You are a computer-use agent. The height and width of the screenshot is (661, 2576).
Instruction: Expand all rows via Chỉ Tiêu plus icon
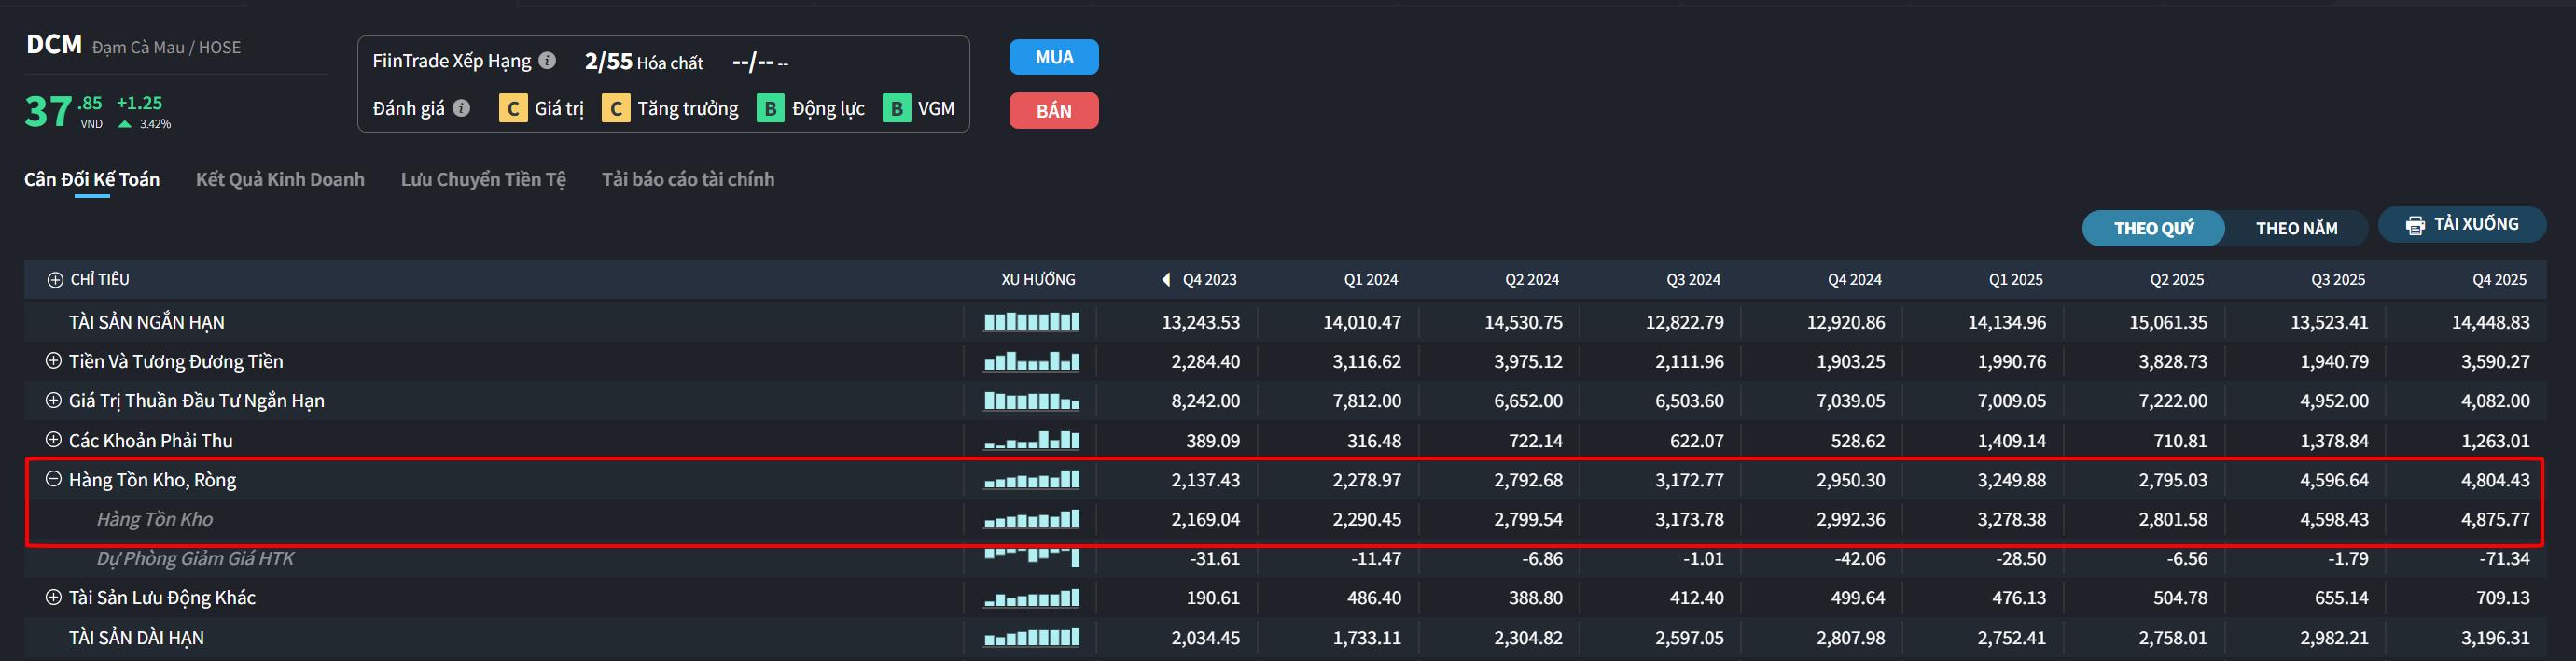pos(55,280)
